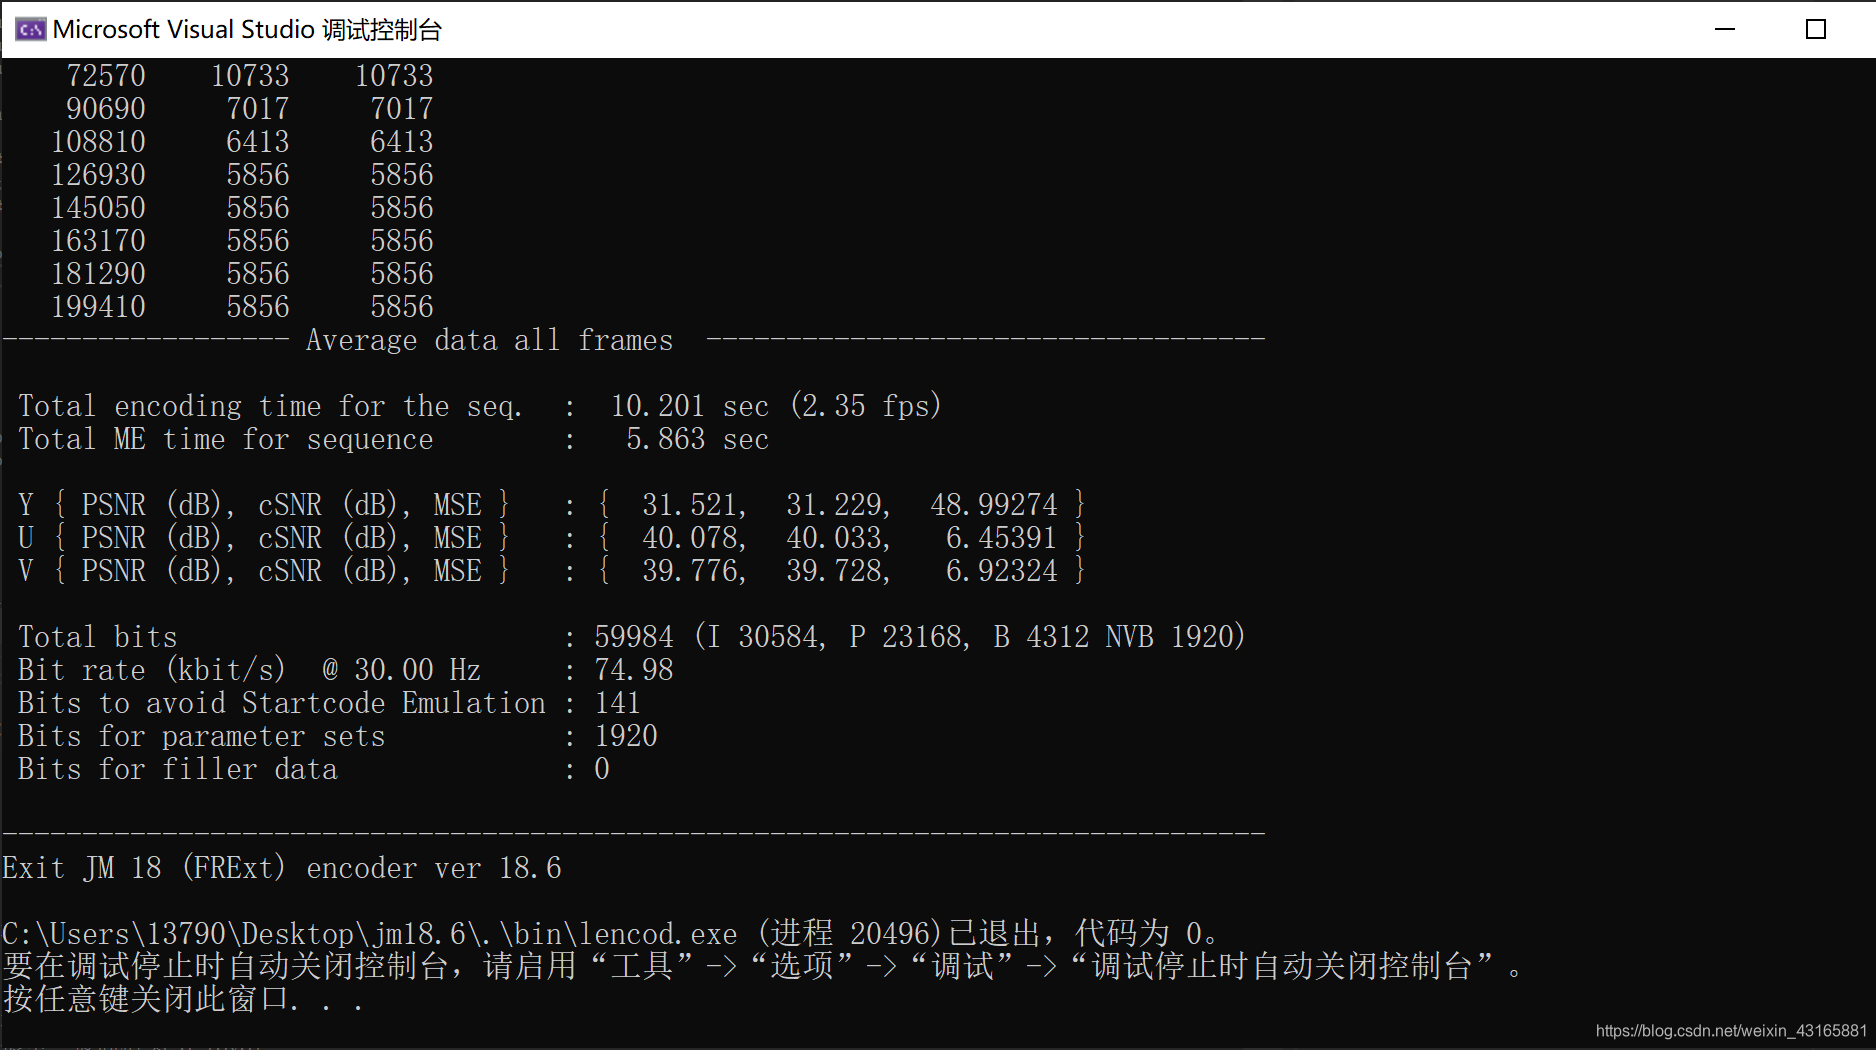Screen dimensions: 1876x1050
Task: Select the title text 'Microsoft Visual Studio 调试控制台'
Action: pyautogui.click(x=247, y=30)
